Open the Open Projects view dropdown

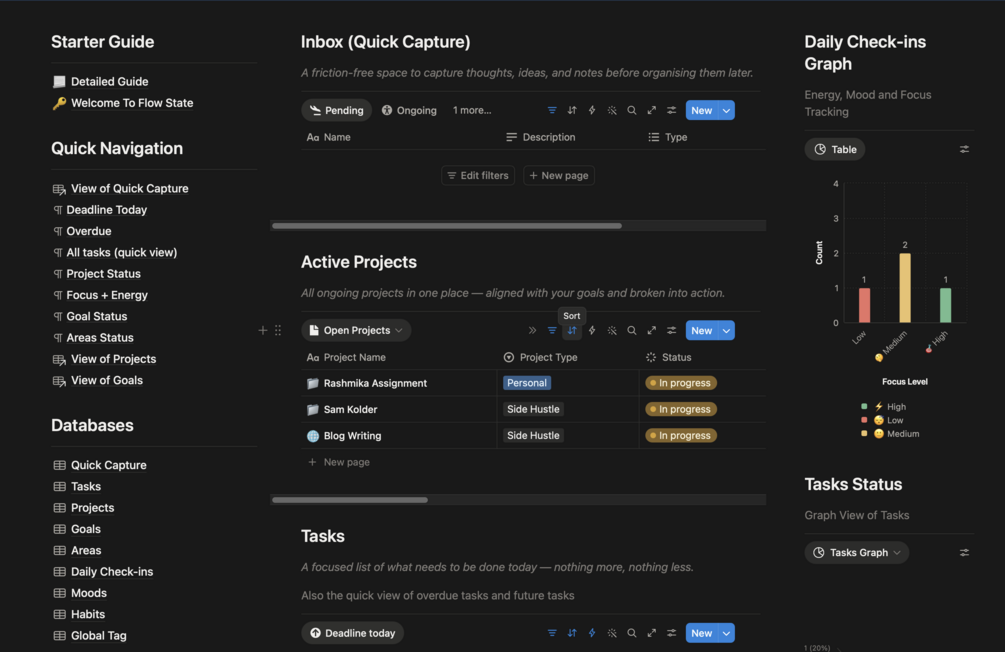356,330
